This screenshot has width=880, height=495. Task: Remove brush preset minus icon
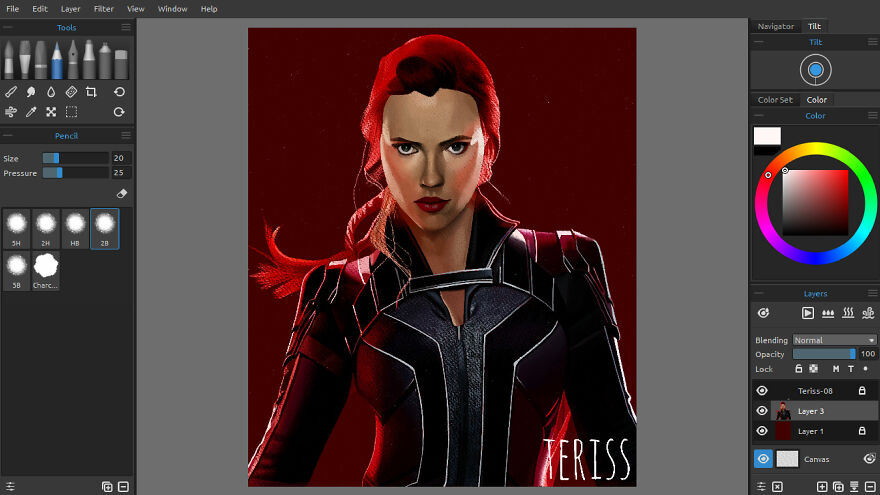click(123, 487)
